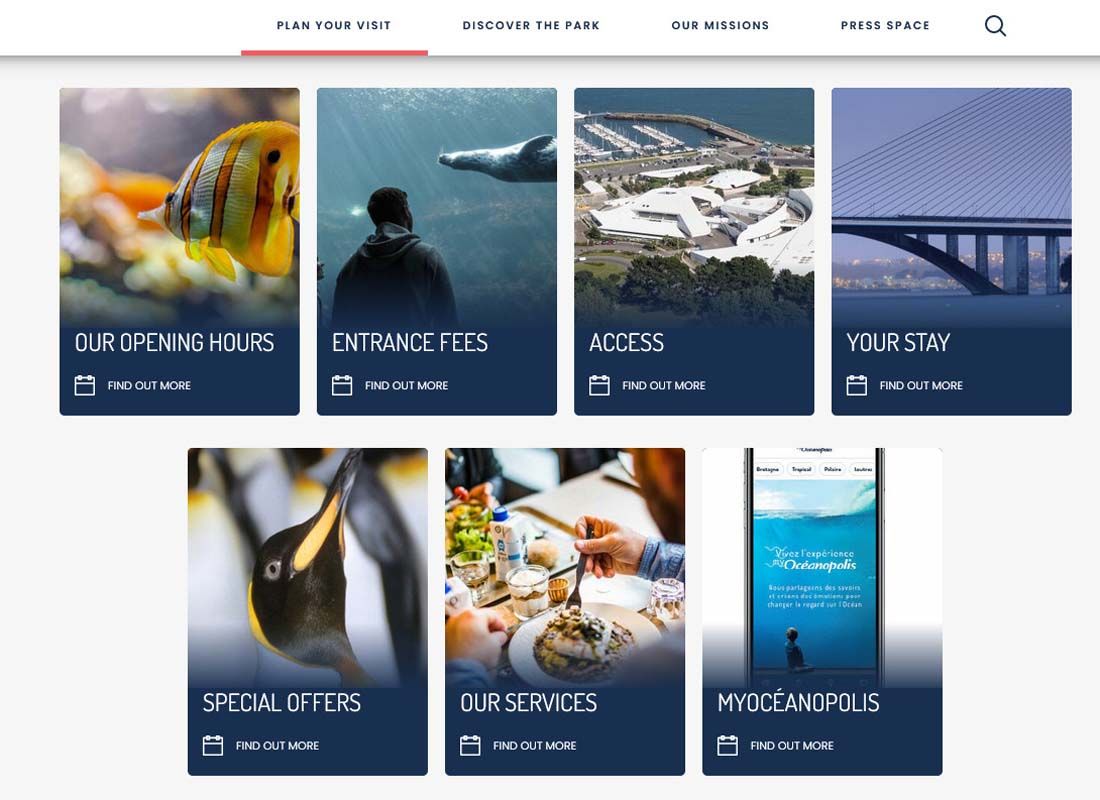
Task: Click calendar icon under Entrance Fees
Action: coord(342,385)
